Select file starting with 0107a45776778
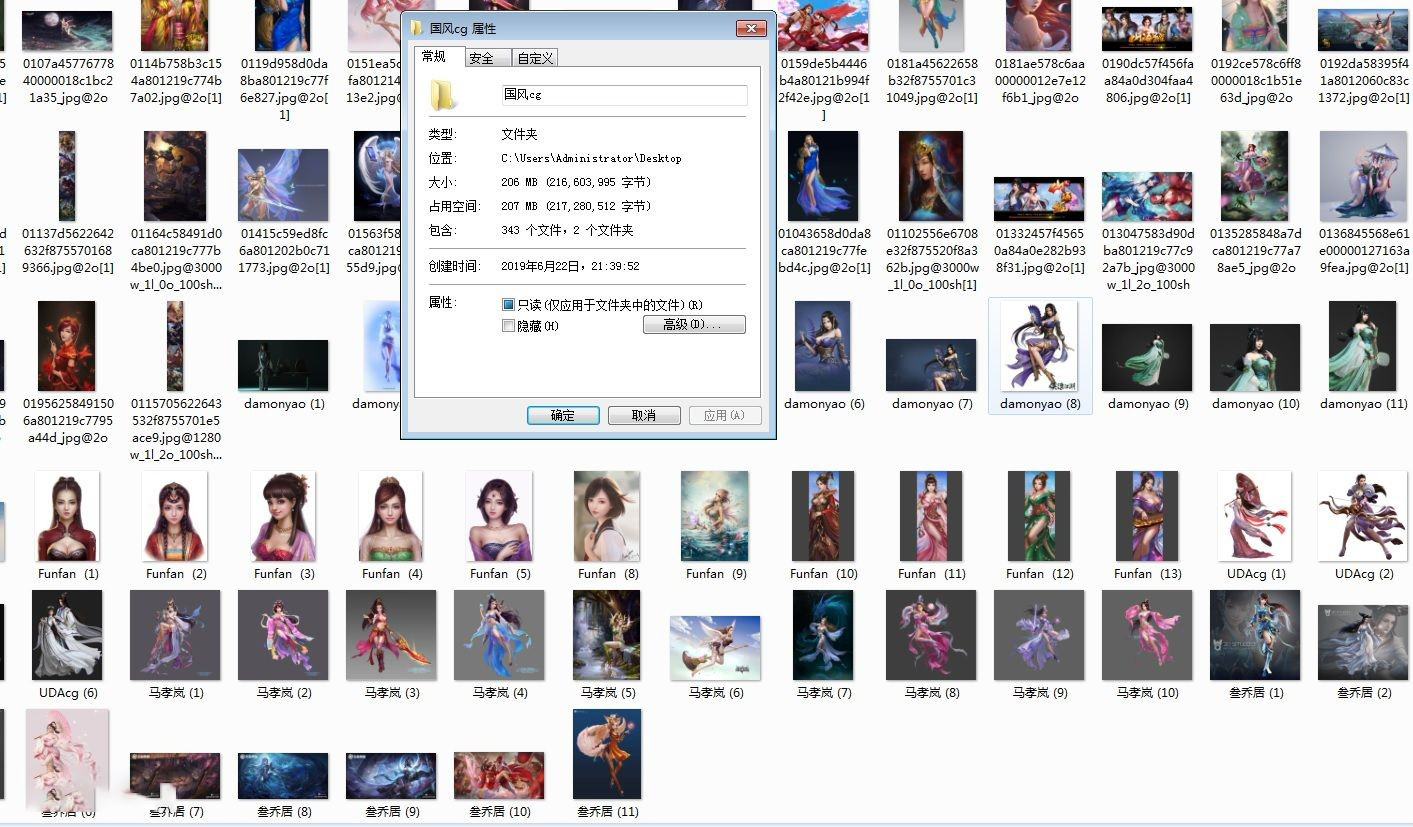 tap(67, 30)
